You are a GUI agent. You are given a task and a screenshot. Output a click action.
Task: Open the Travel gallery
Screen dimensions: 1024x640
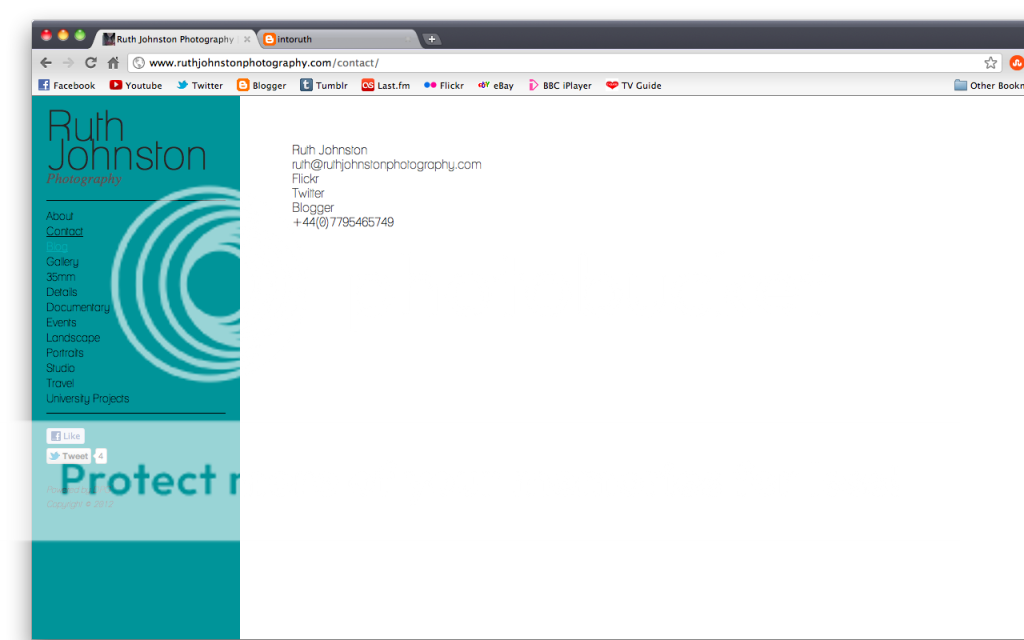[60, 383]
